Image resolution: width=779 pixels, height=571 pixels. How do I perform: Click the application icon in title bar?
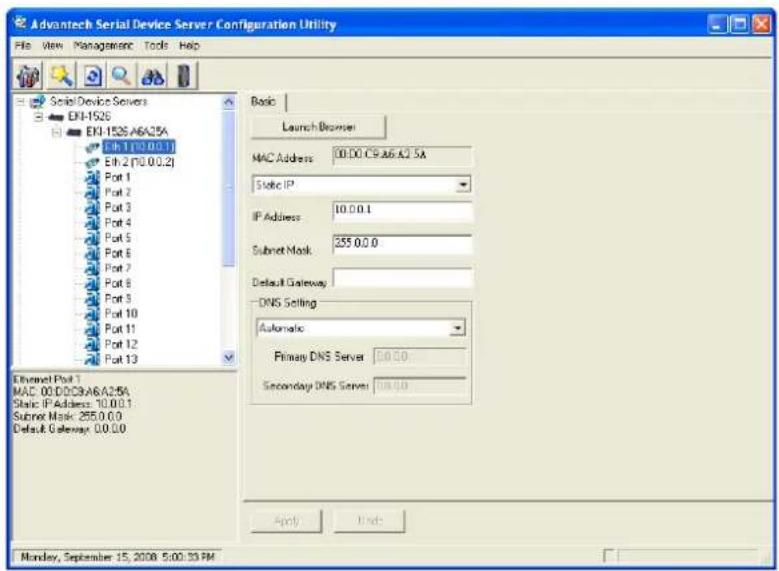pos(20,23)
